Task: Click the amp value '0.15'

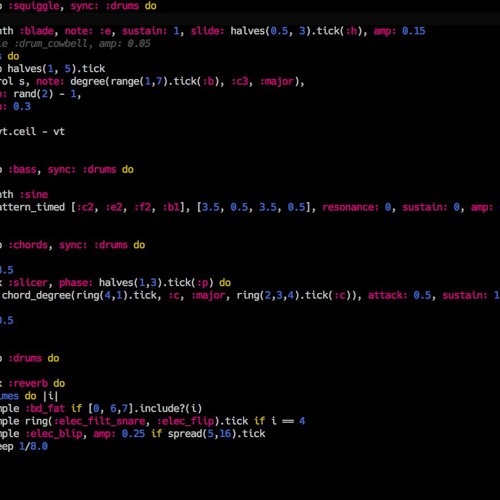Action: coord(413,31)
